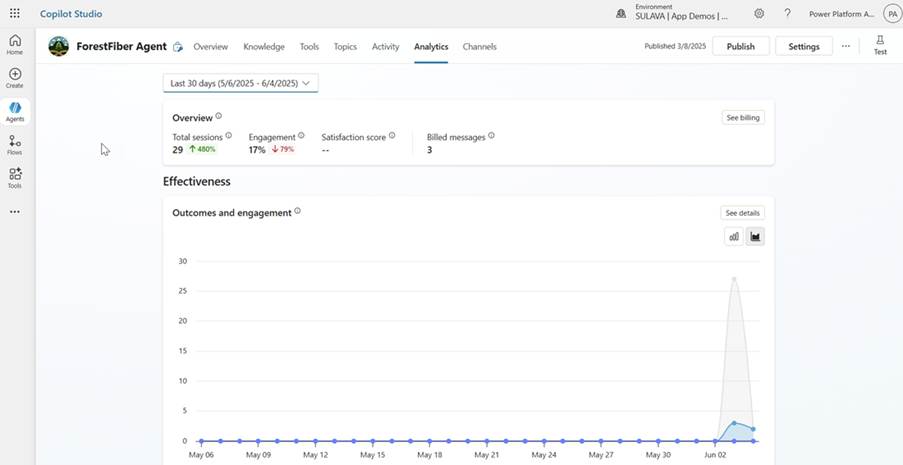Switch chart to bar chart view

[x=734, y=237]
